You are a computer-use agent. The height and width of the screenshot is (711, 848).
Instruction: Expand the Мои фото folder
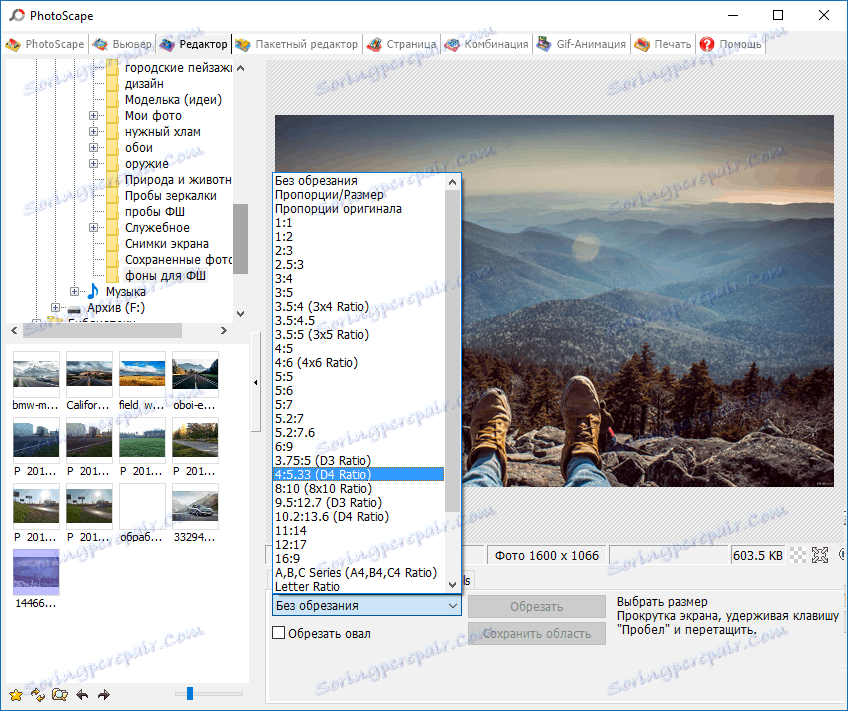pyautogui.click(x=94, y=115)
